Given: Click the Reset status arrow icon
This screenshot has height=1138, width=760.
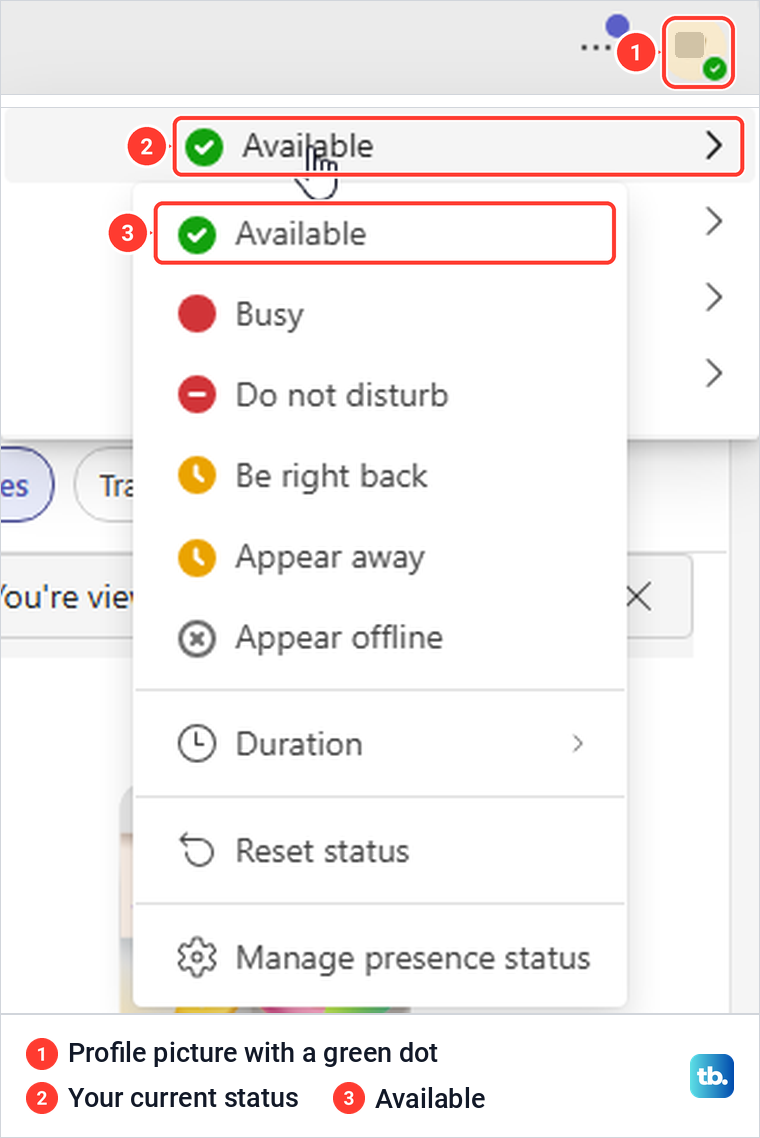Looking at the screenshot, I should click(x=197, y=850).
